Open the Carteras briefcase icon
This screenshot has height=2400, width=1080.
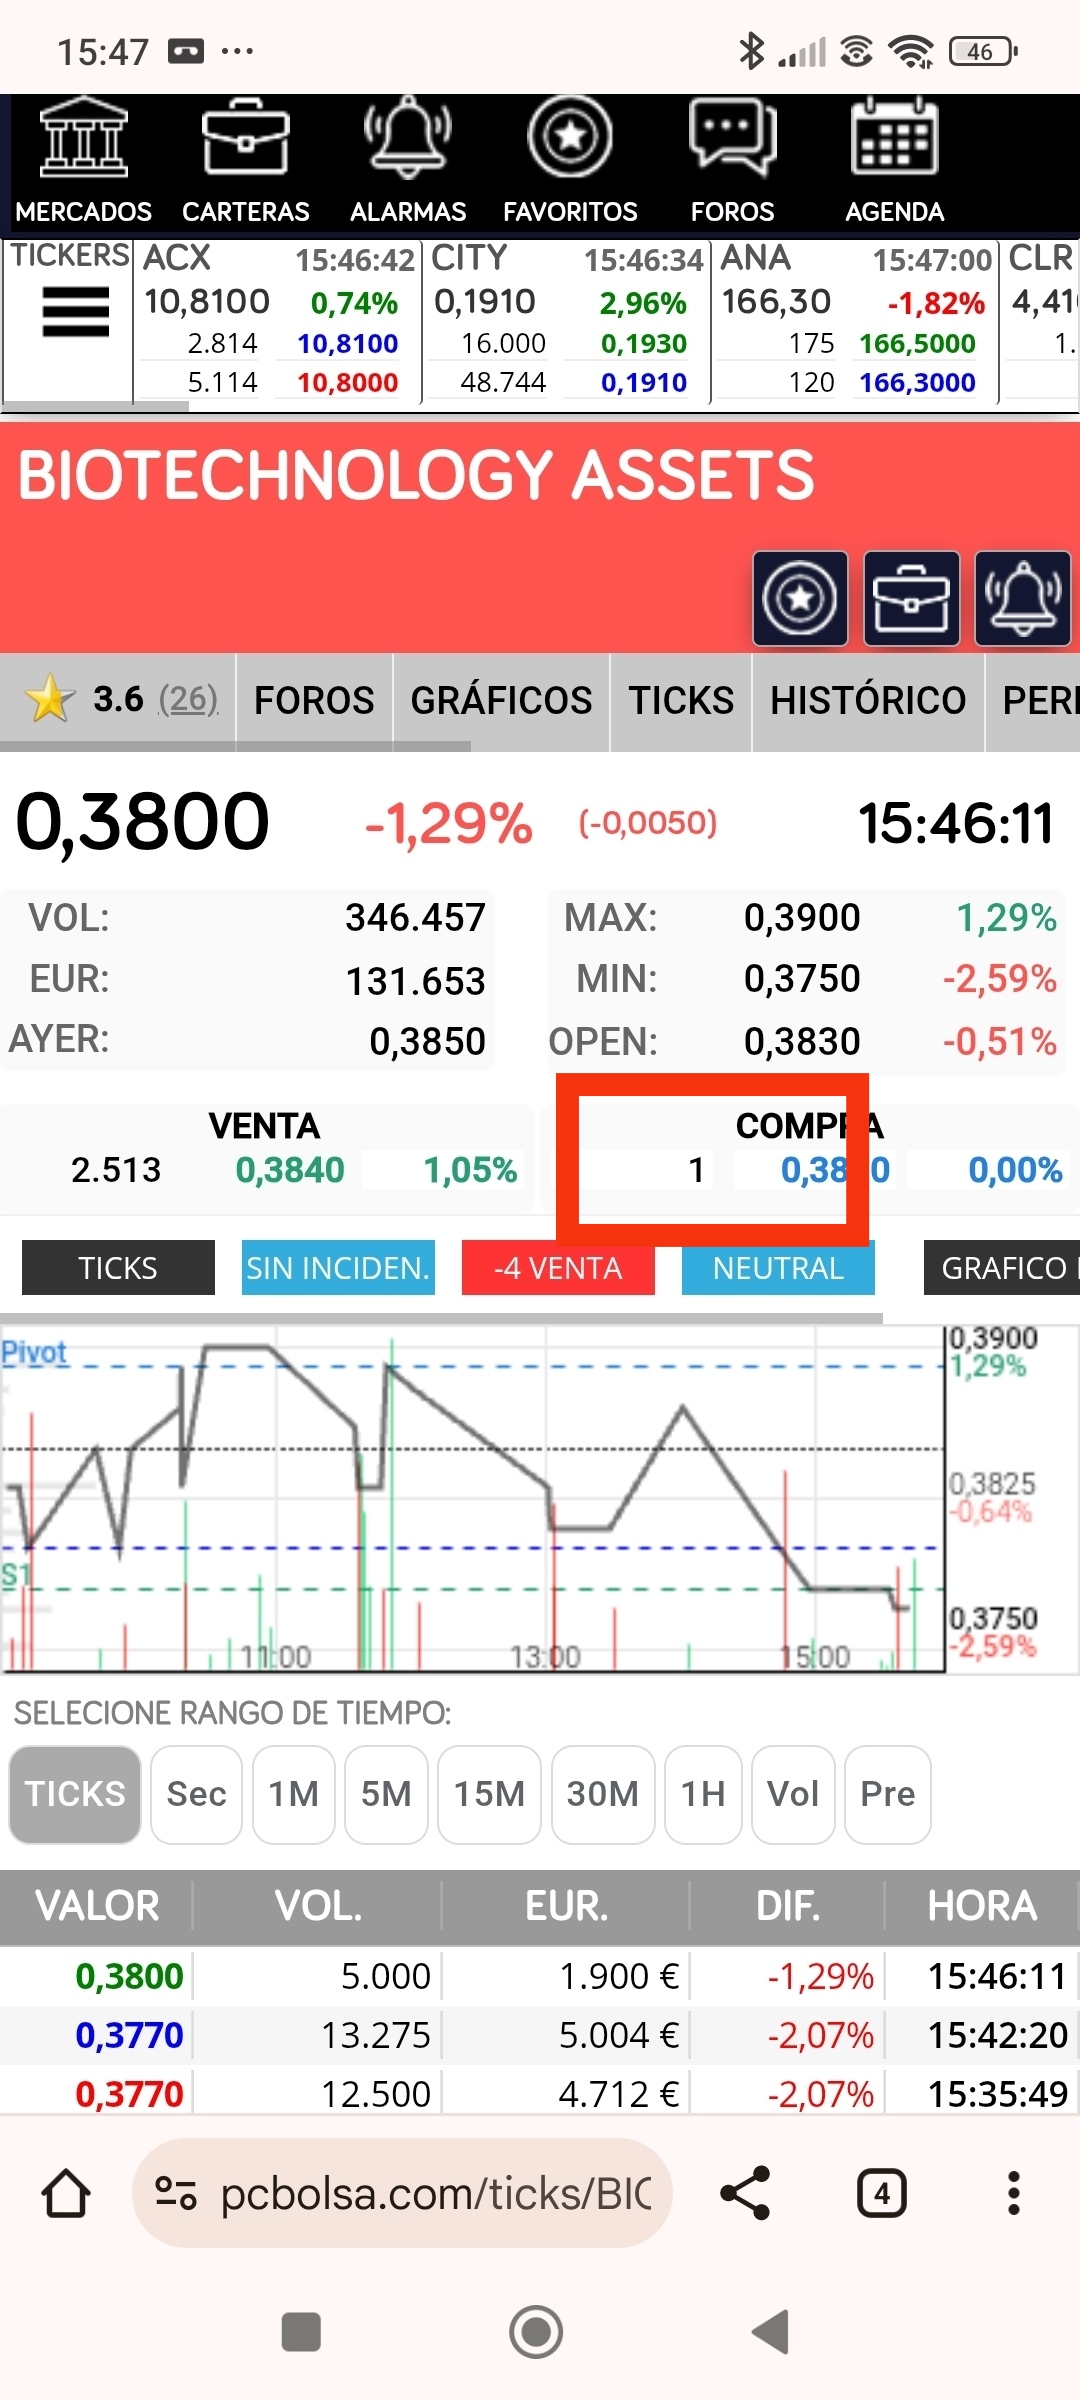coord(246,137)
